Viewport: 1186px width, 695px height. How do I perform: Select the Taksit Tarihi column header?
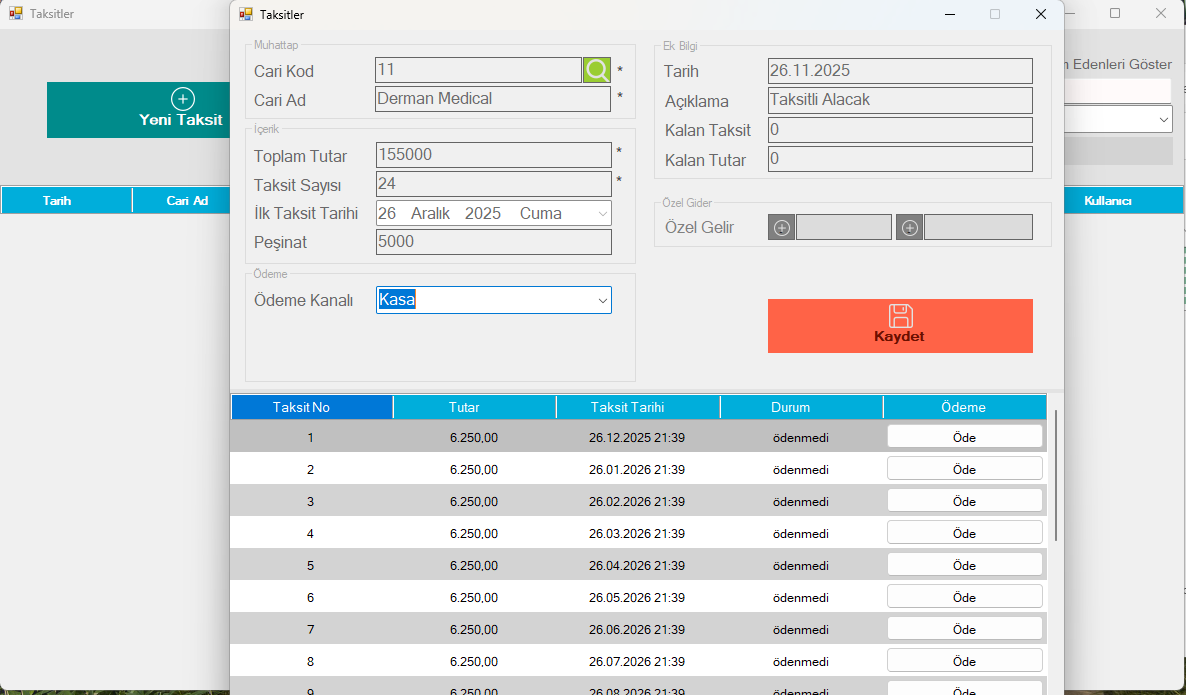[637, 407]
